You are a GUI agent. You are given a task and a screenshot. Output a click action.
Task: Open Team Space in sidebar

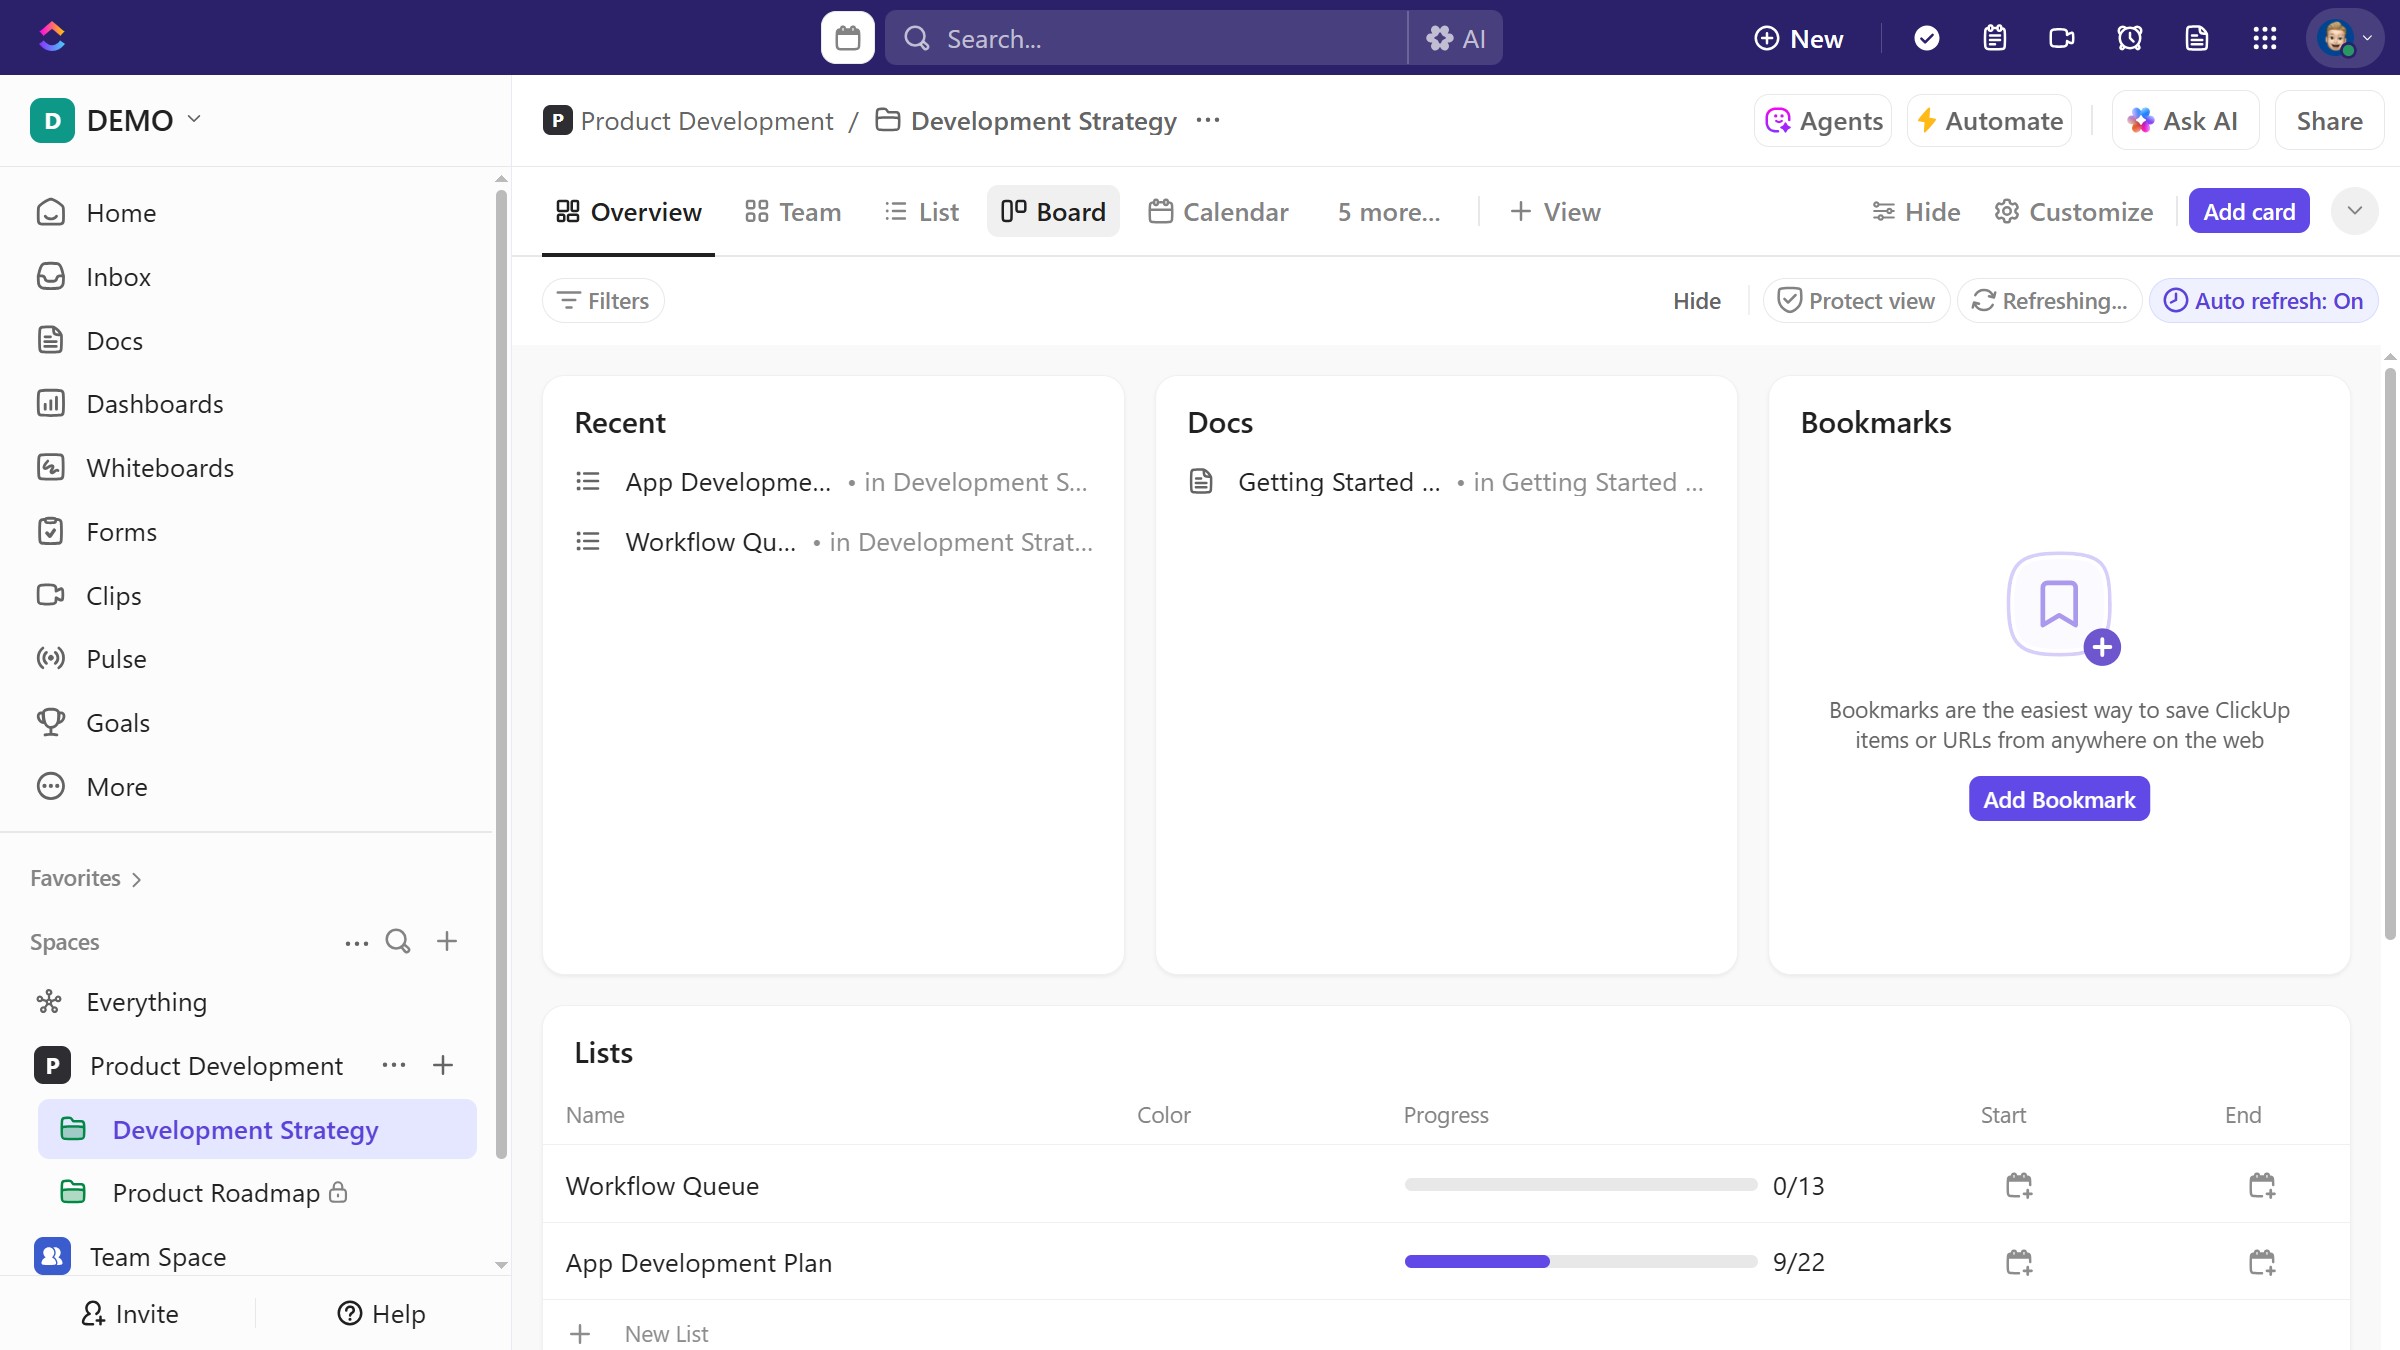(x=158, y=1257)
